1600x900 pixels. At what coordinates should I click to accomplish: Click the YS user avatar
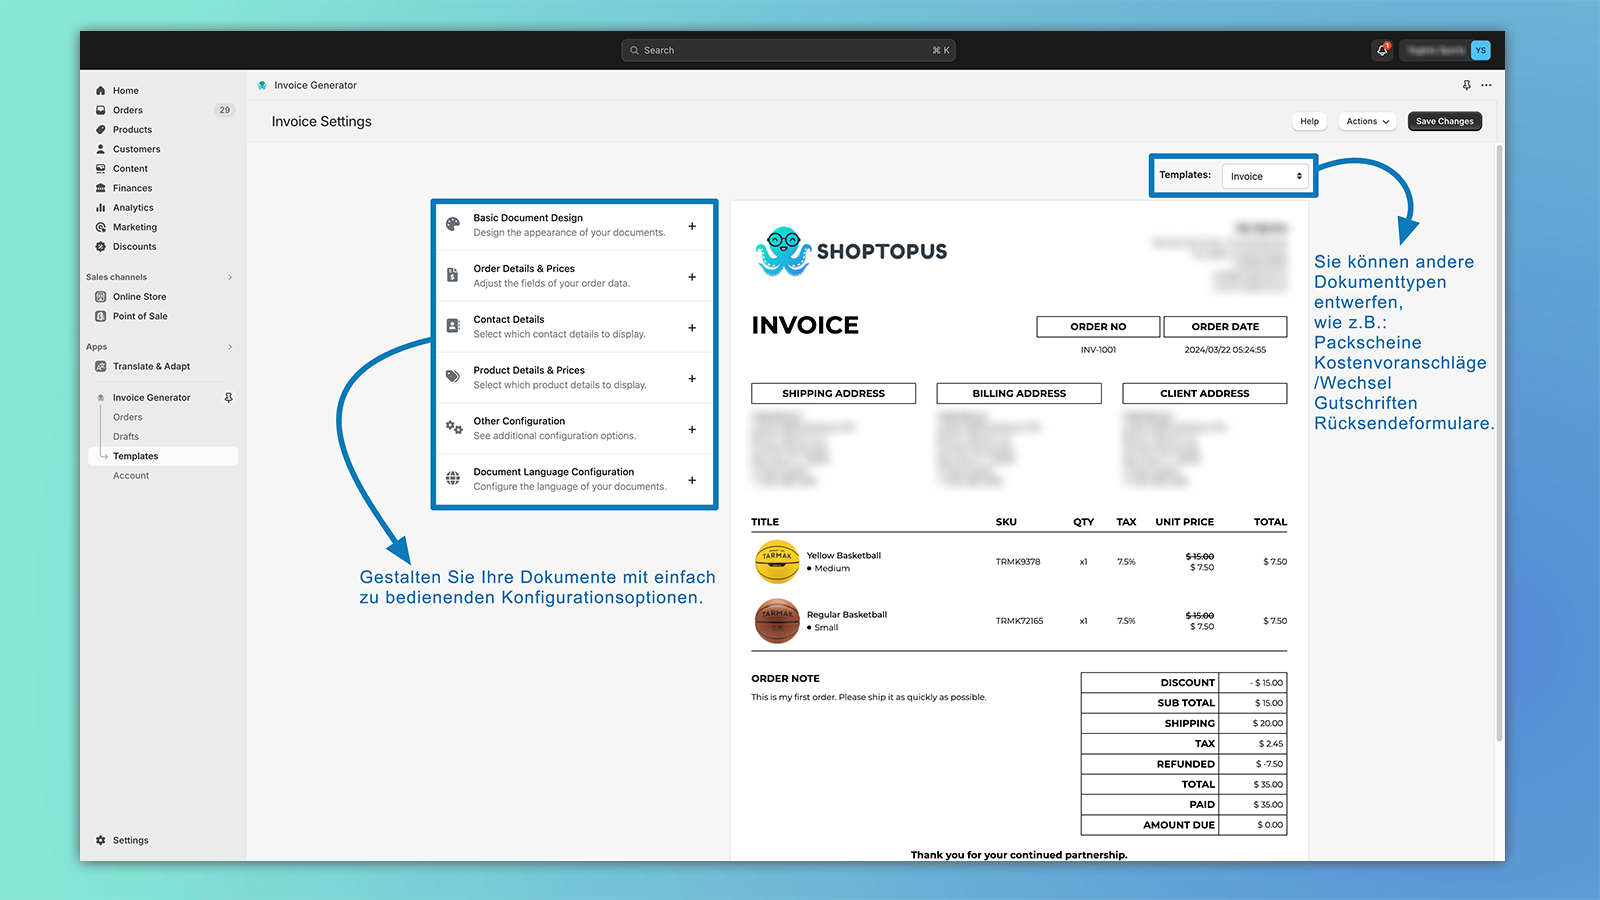tap(1480, 50)
